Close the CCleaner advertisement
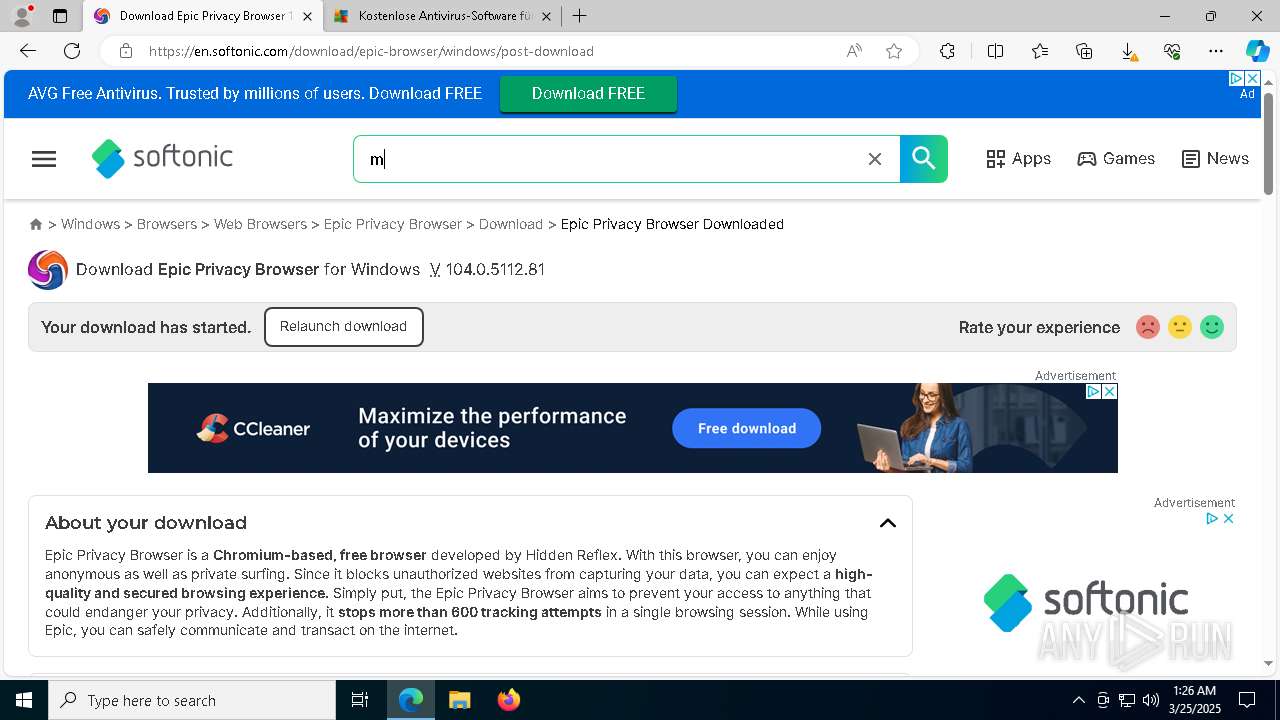The width and height of the screenshot is (1280, 720). (1109, 392)
